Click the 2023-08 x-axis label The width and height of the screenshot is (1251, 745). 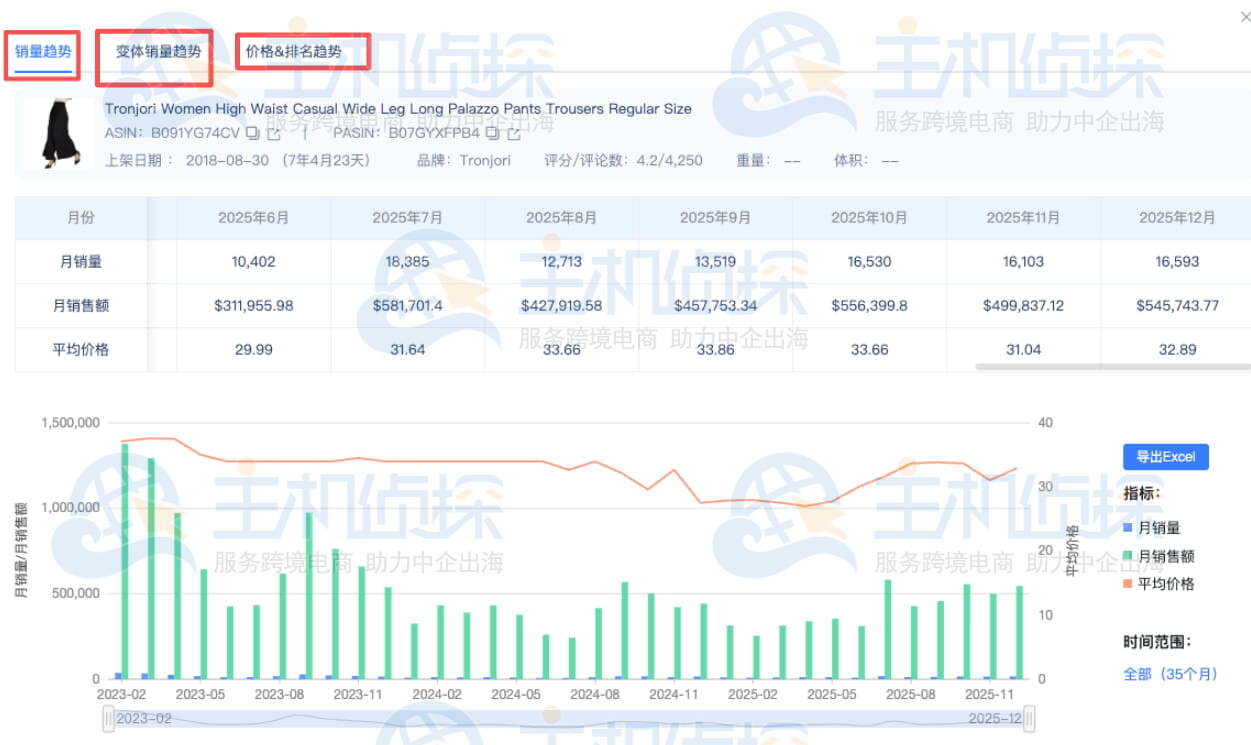pos(281,693)
